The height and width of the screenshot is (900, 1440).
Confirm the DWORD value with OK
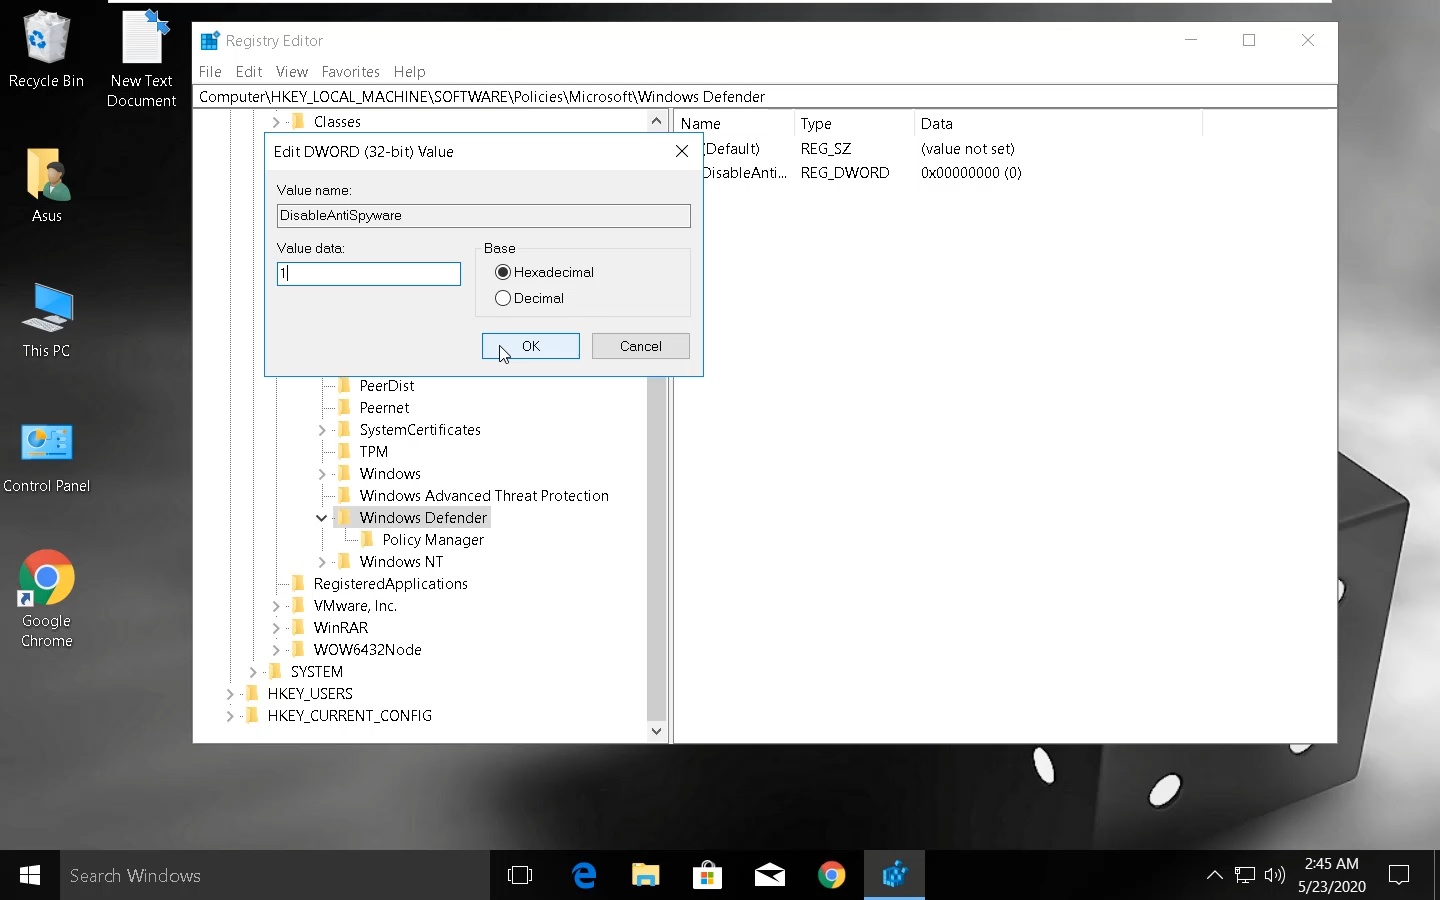[531, 346]
